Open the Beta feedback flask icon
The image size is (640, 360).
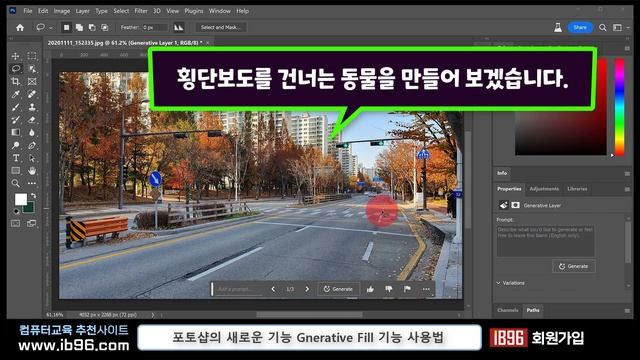(x=558, y=27)
